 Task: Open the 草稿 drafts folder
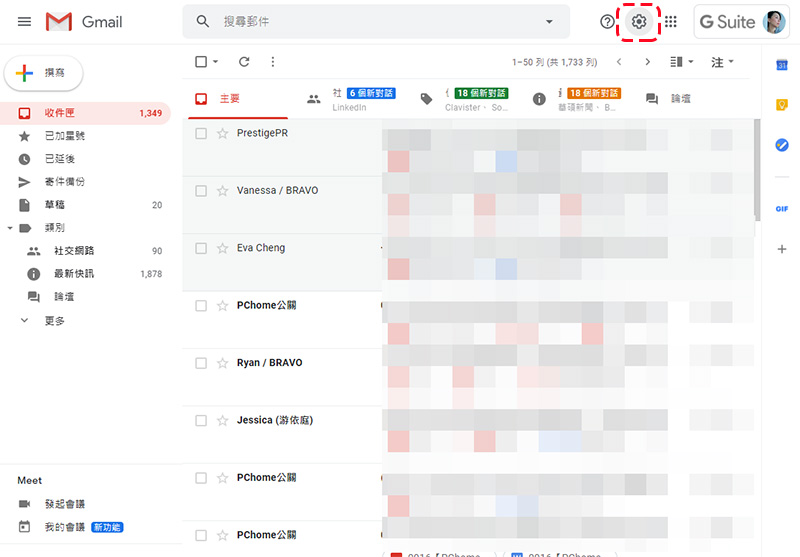(55, 205)
